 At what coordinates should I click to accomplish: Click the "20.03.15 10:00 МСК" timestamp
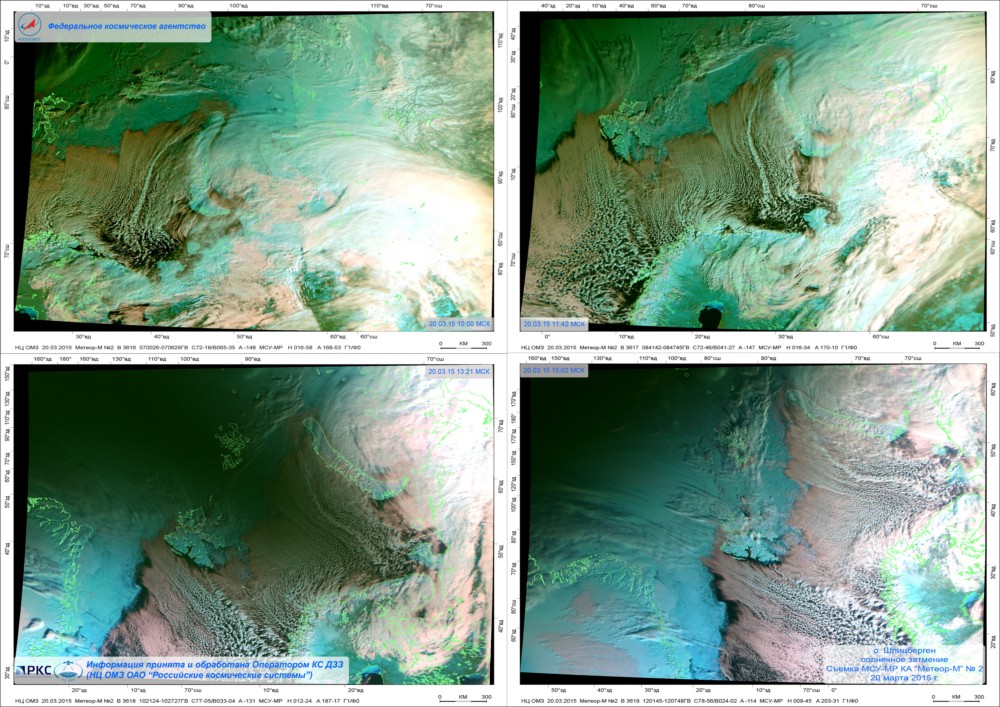point(459,324)
